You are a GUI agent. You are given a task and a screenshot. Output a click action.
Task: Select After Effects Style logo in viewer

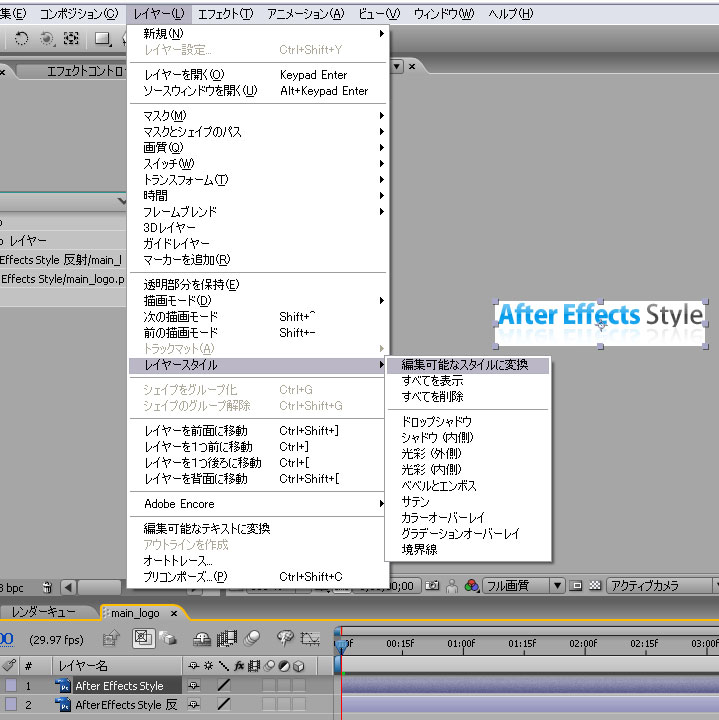click(601, 323)
